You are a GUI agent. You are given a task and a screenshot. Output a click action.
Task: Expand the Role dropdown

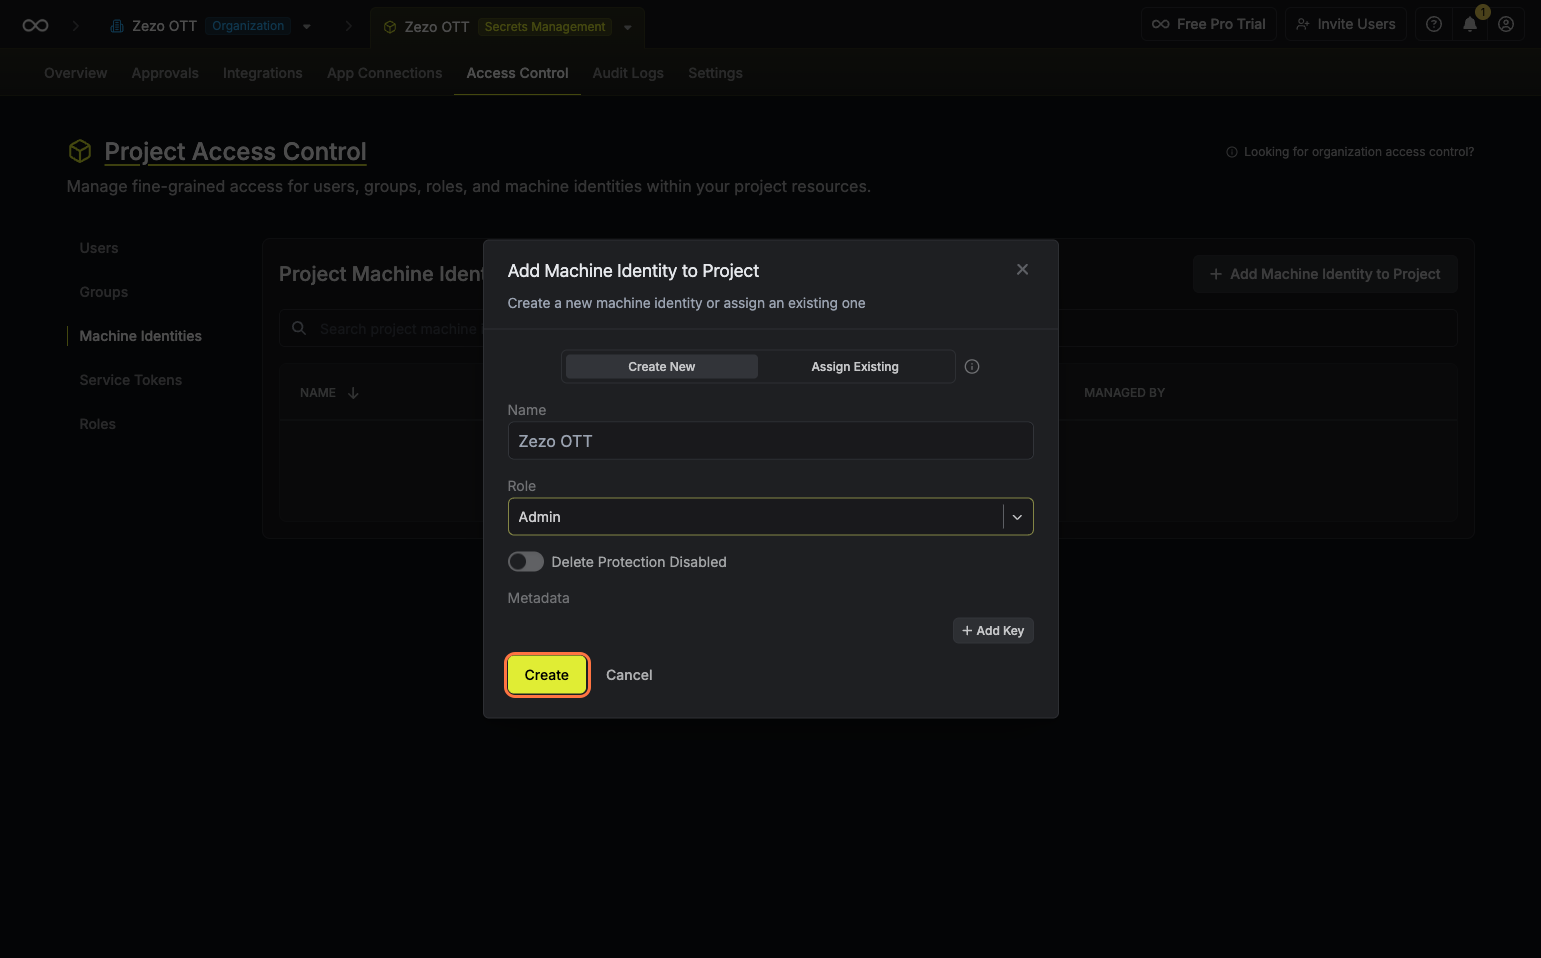[x=1017, y=517]
